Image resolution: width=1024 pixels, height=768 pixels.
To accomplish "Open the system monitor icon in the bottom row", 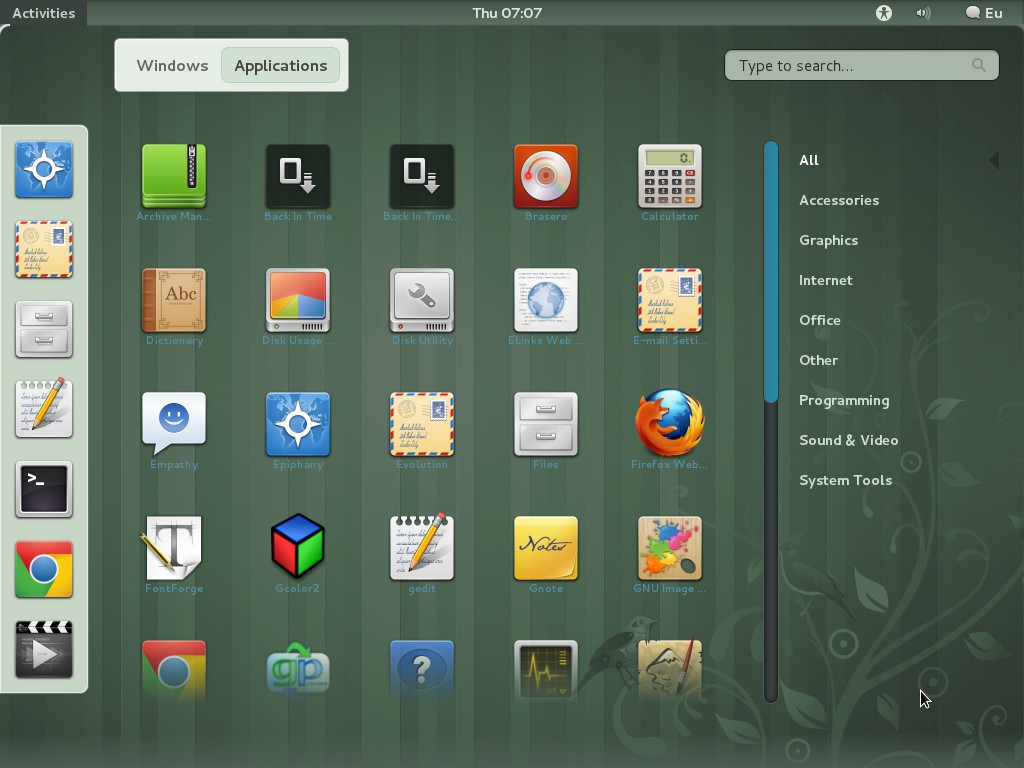I will 546,670.
